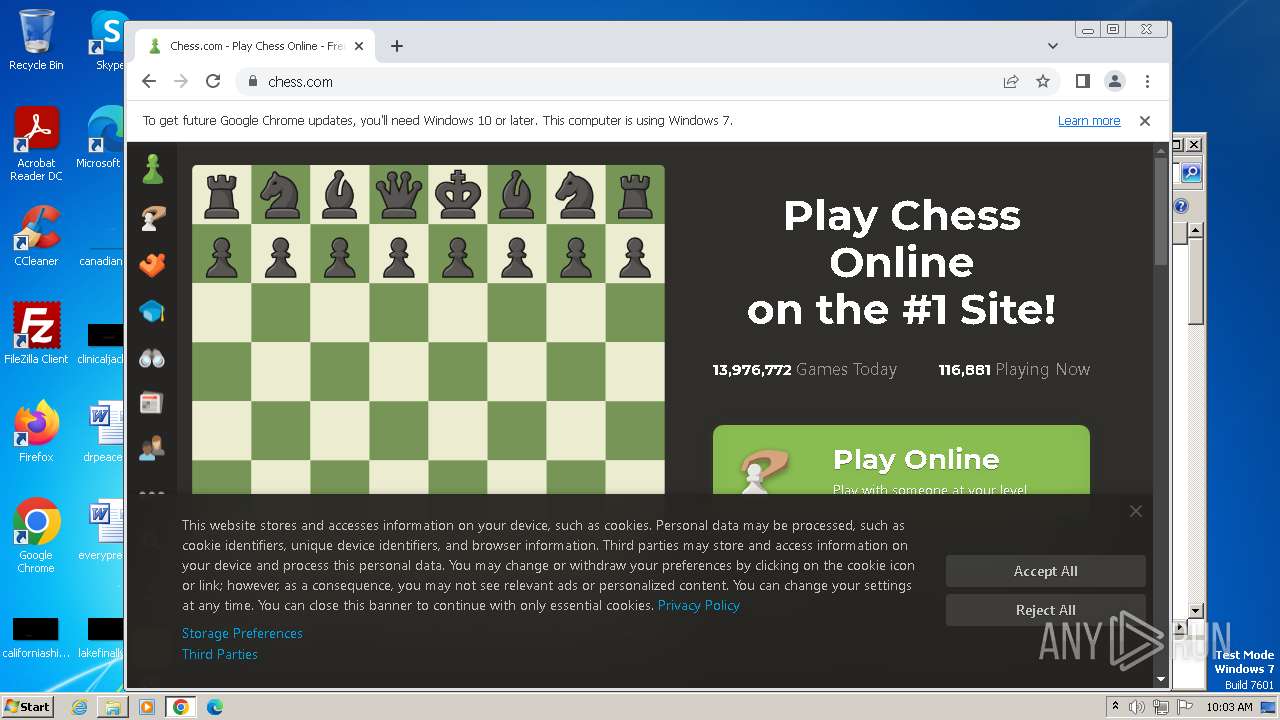Dismiss the Chrome update notification bar
1280x720 pixels.
pos(1145,120)
